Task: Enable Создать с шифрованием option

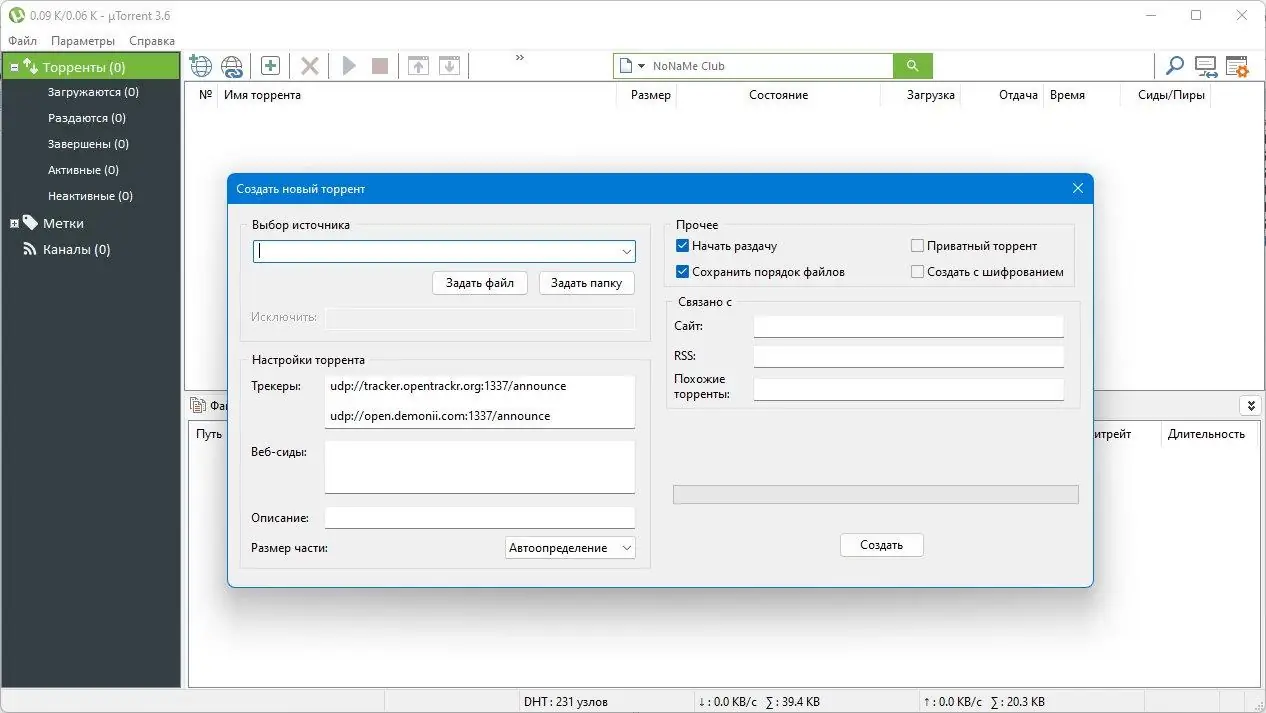Action: [917, 271]
